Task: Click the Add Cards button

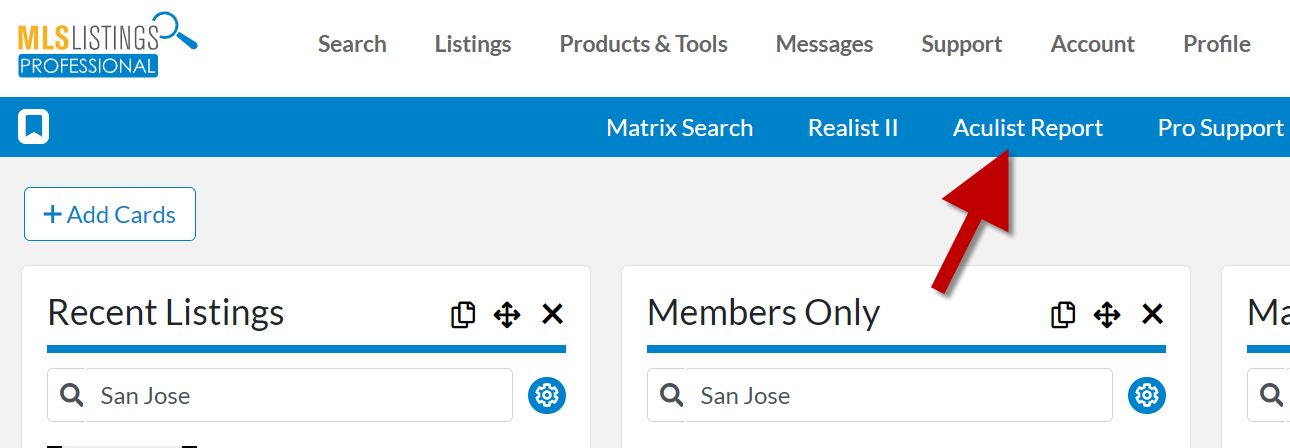Action: (110, 214)
